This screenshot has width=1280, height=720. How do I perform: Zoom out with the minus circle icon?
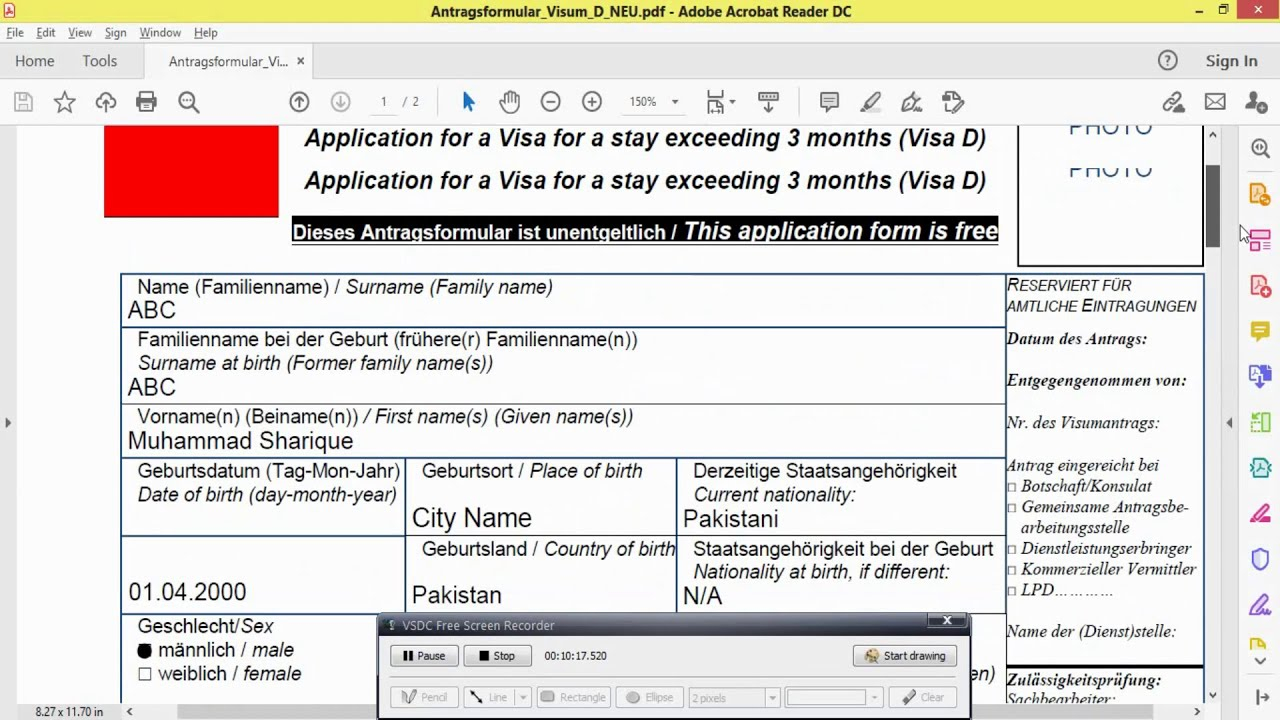tap(550, 102)
